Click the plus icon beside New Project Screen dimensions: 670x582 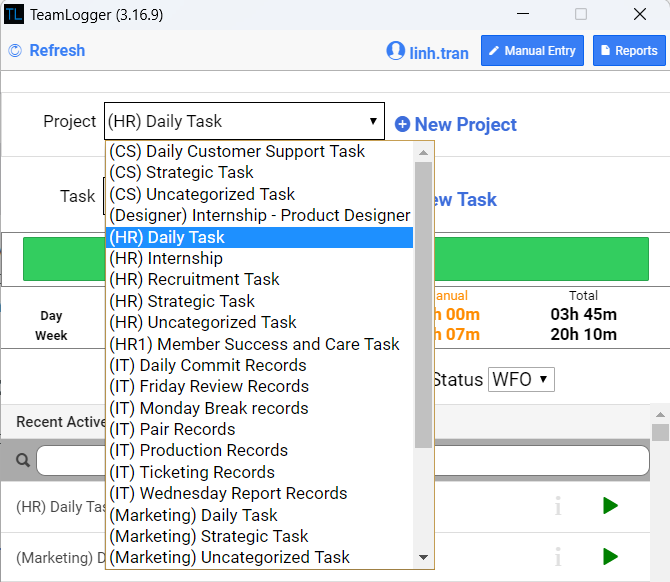tap(402, 125)
